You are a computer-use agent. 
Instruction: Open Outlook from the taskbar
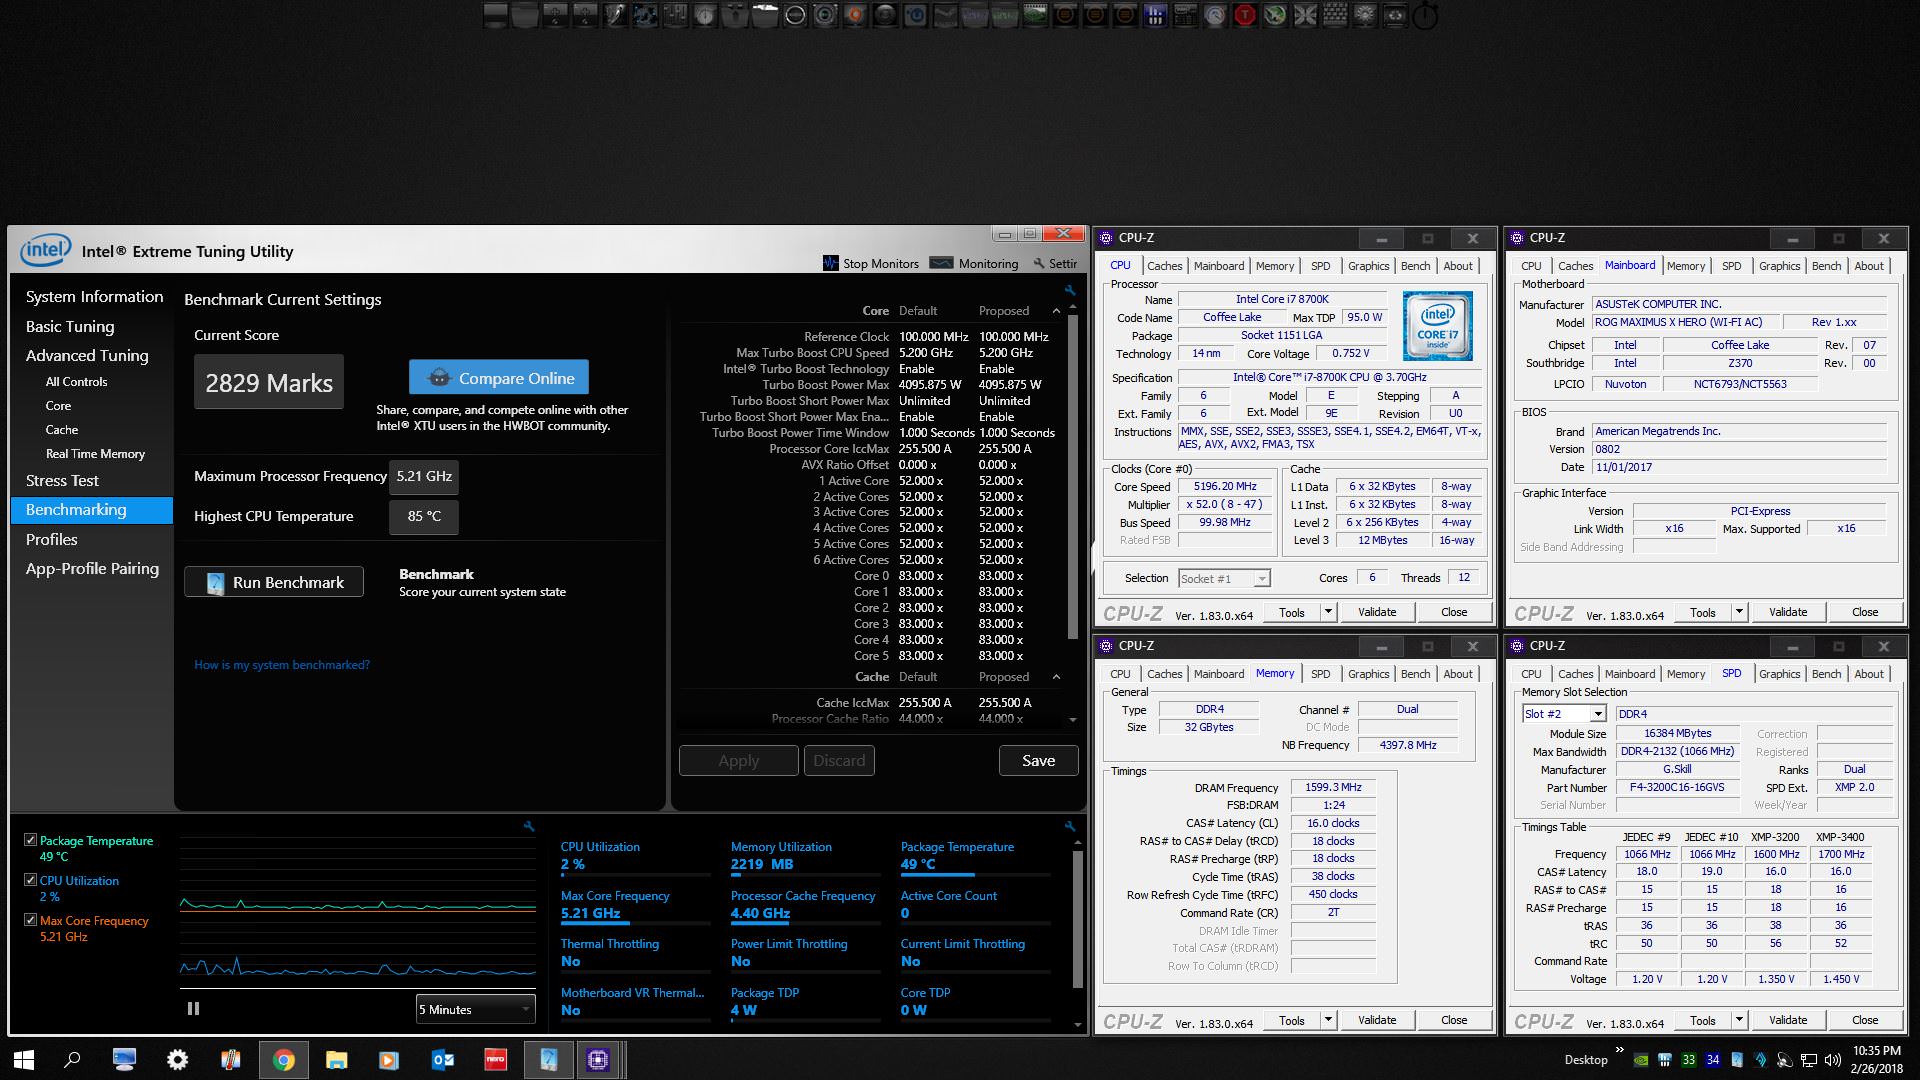click(442, 1060)
